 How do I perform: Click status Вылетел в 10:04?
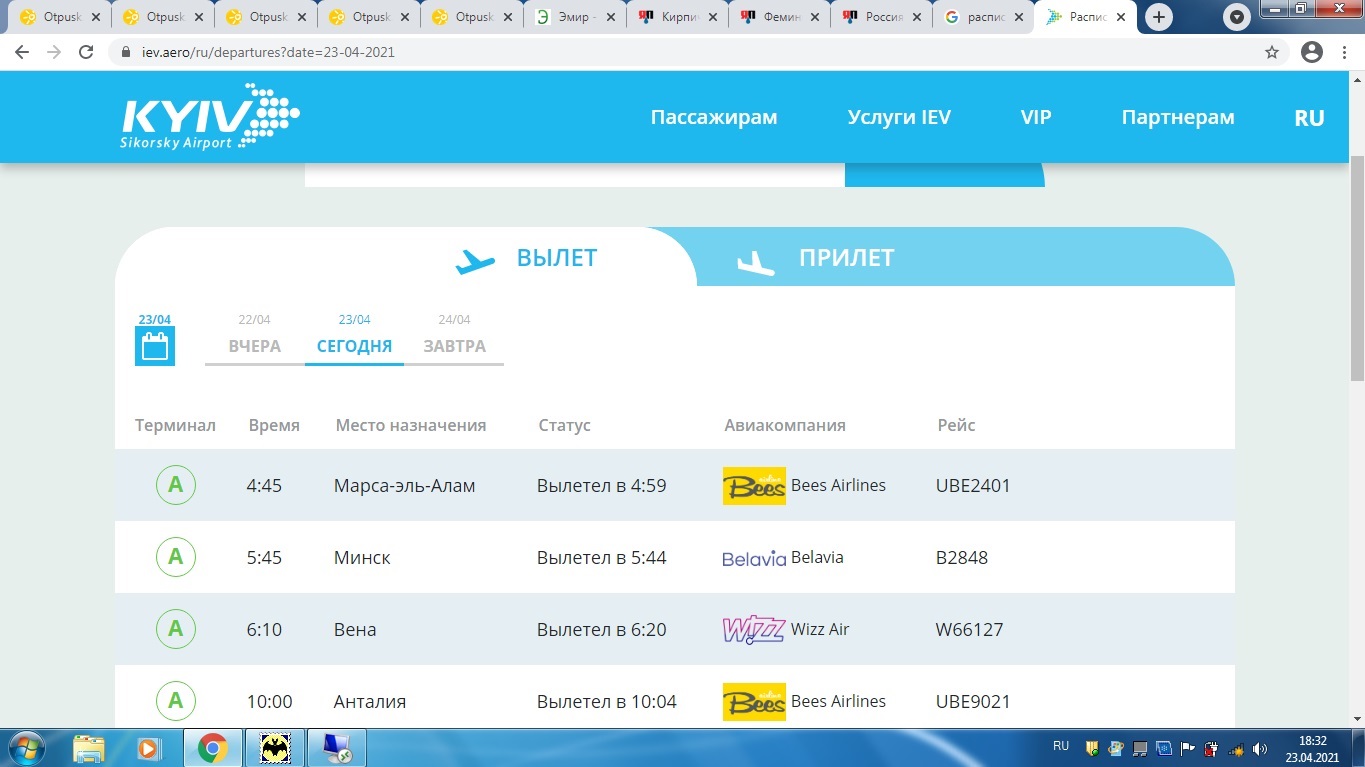[606, 702]
